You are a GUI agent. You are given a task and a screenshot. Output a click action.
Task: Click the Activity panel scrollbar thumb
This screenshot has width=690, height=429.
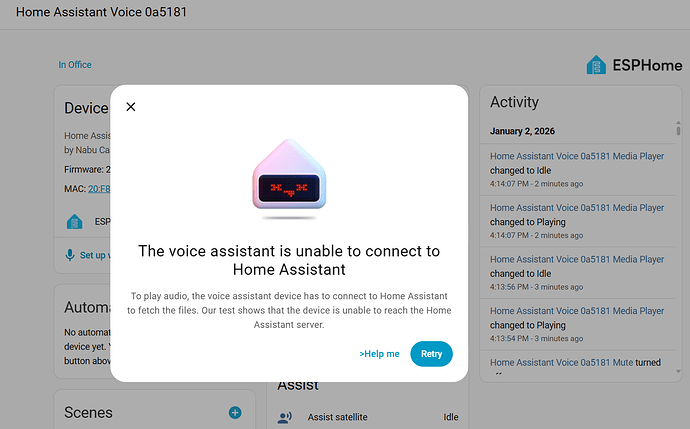(678, 131)
